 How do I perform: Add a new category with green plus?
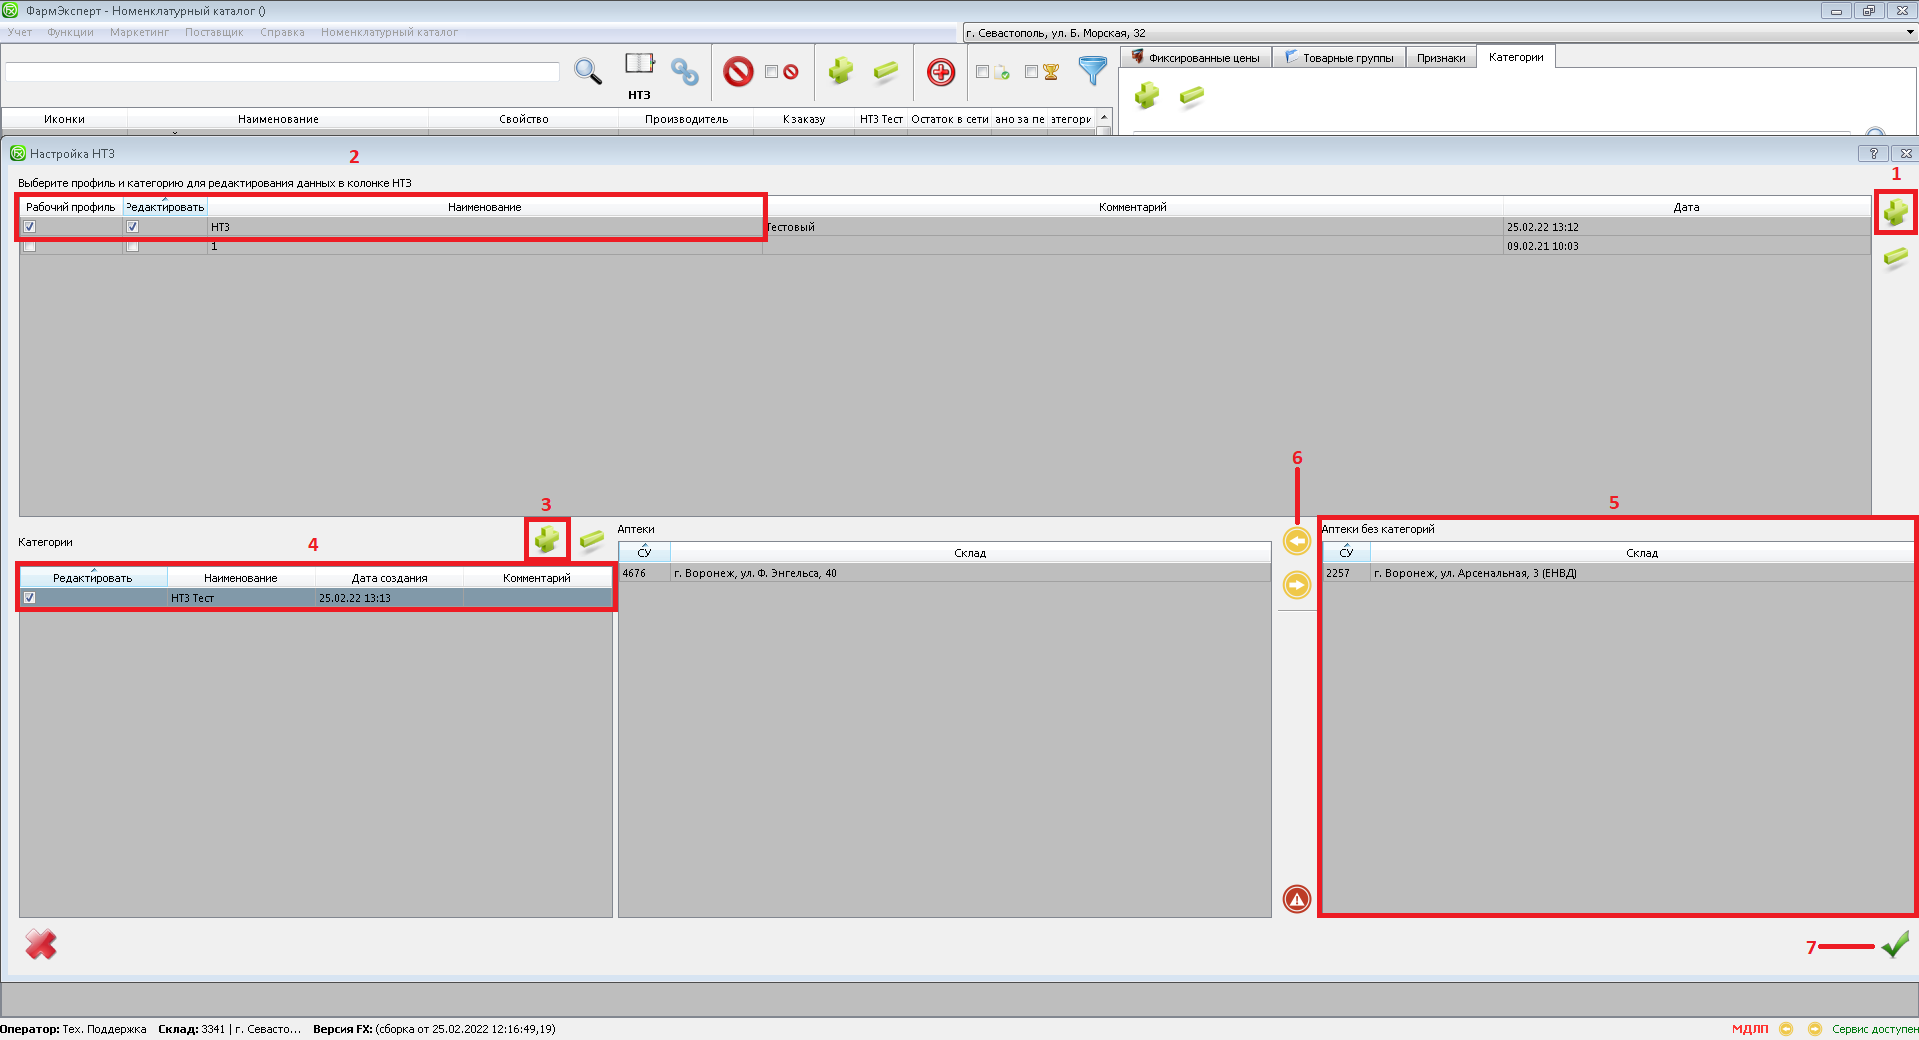pos(547,540)
